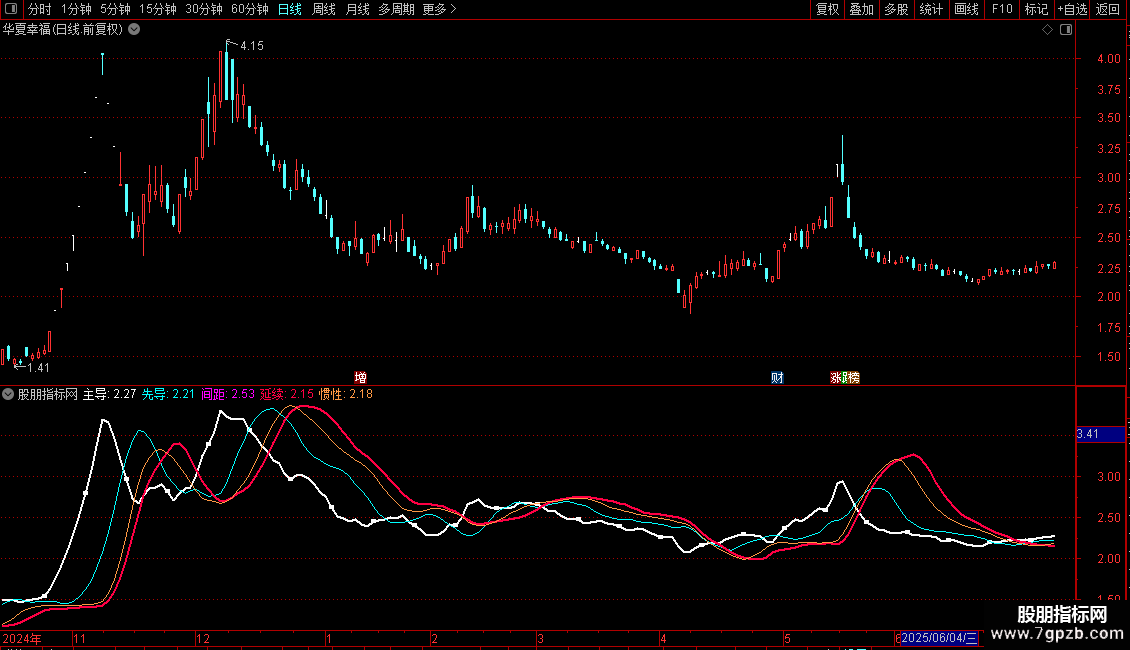
Task: Click the 4.15 high price label
Action: 252,45
